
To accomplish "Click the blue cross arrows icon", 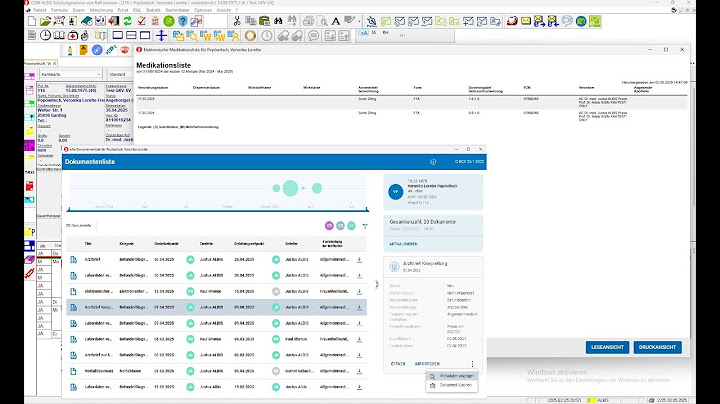I will coord(161,35).
